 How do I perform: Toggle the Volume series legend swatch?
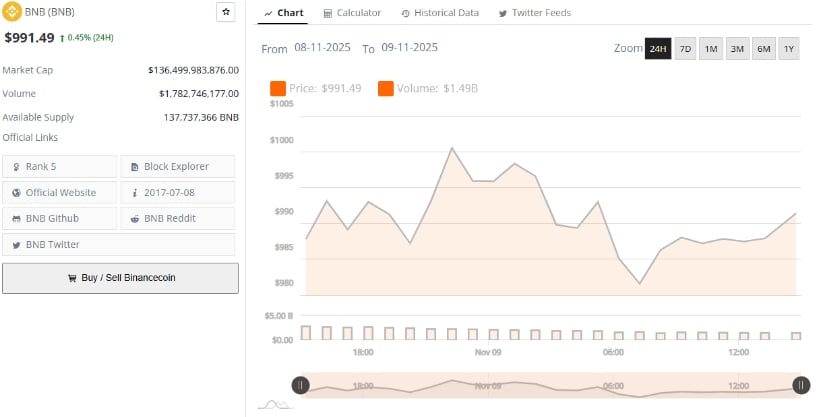385,89
